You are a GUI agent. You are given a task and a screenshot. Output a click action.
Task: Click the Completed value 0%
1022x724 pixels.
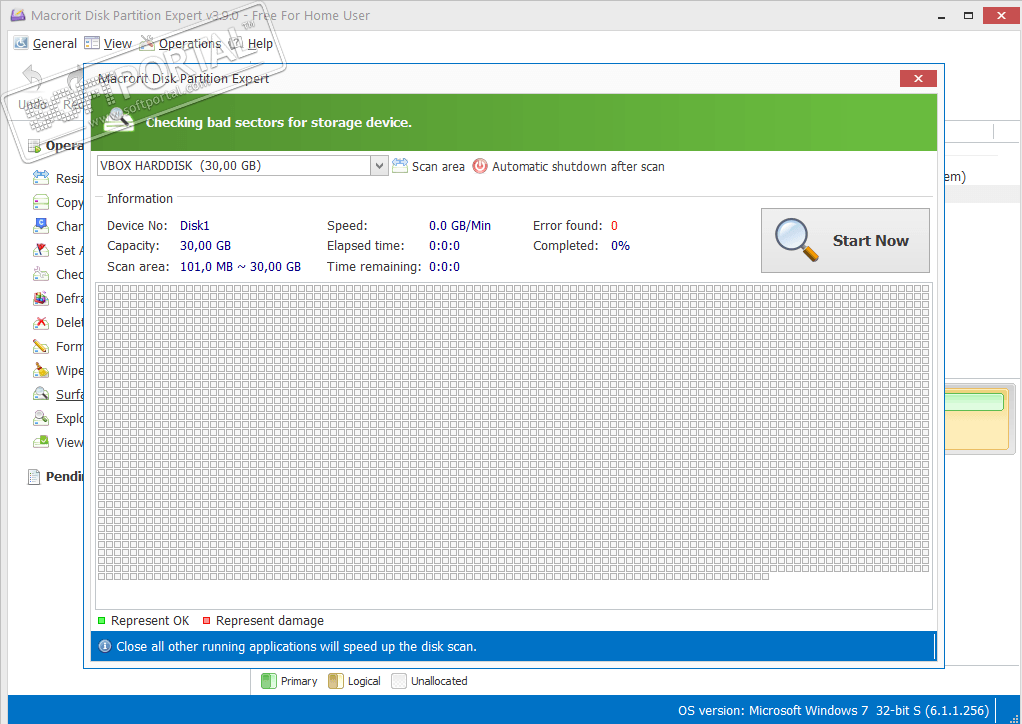click(x=620, y=246)
